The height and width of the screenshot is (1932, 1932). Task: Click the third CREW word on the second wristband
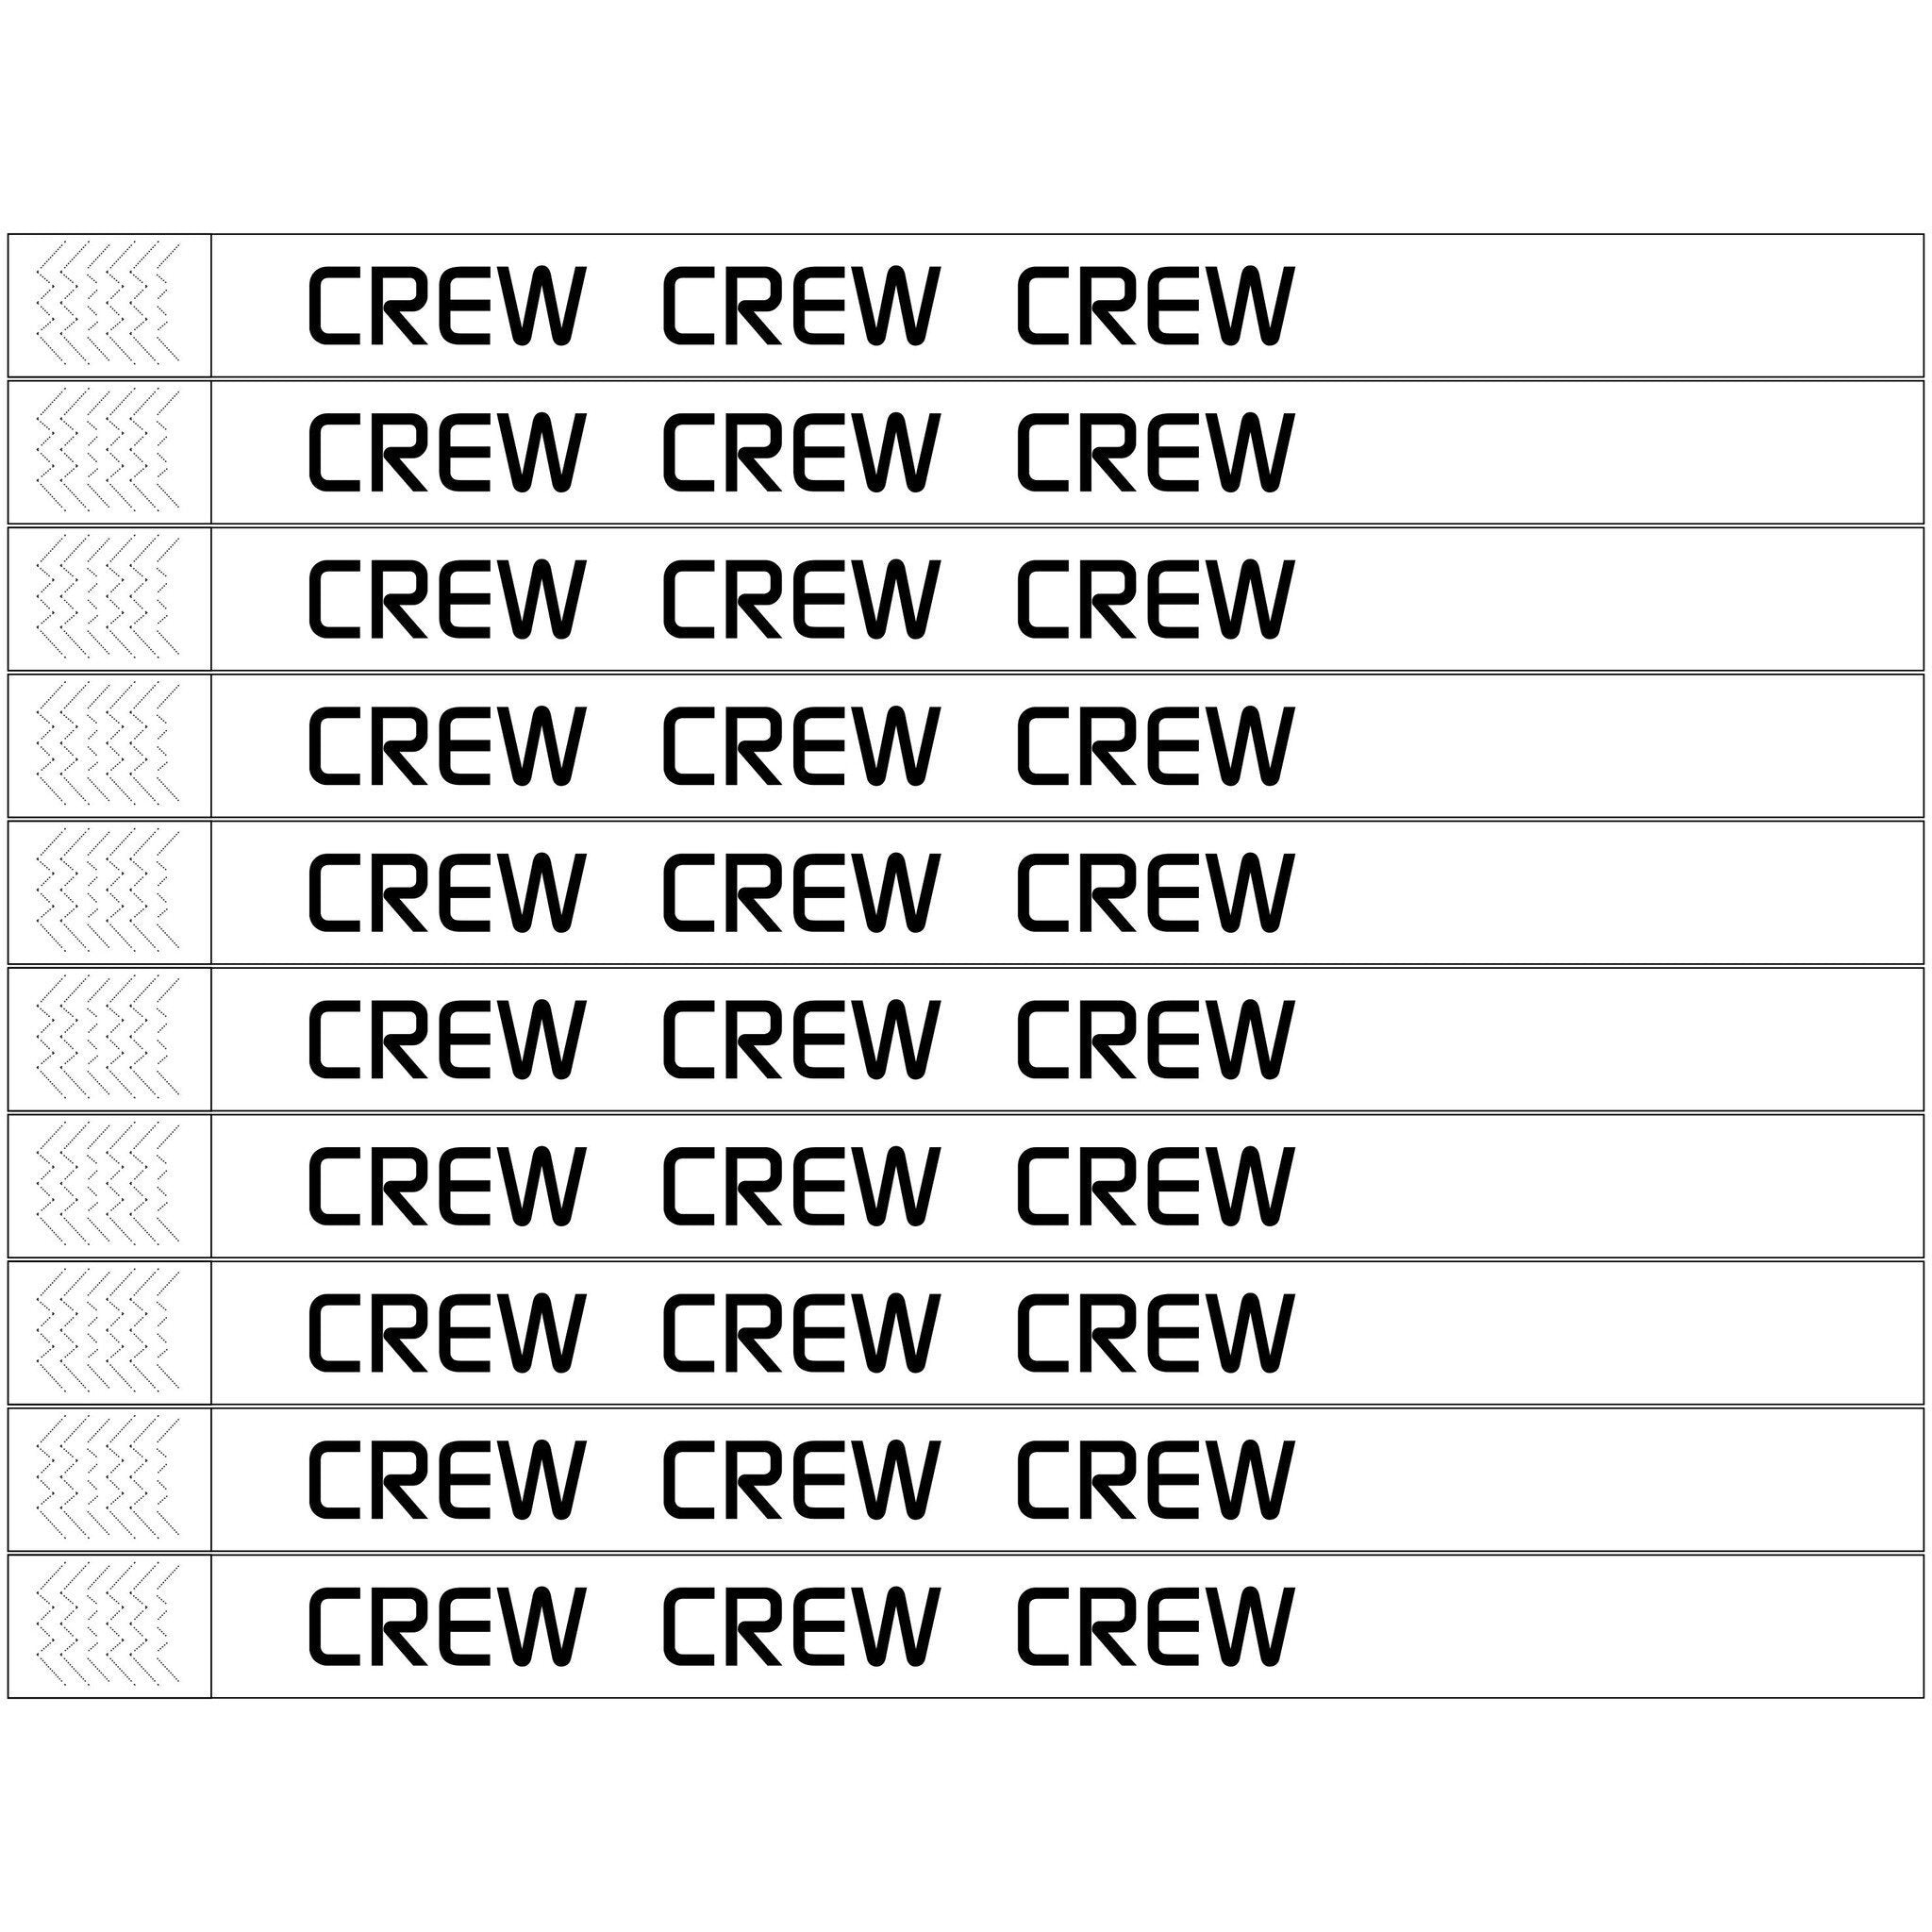click(x=1155, y=452)
